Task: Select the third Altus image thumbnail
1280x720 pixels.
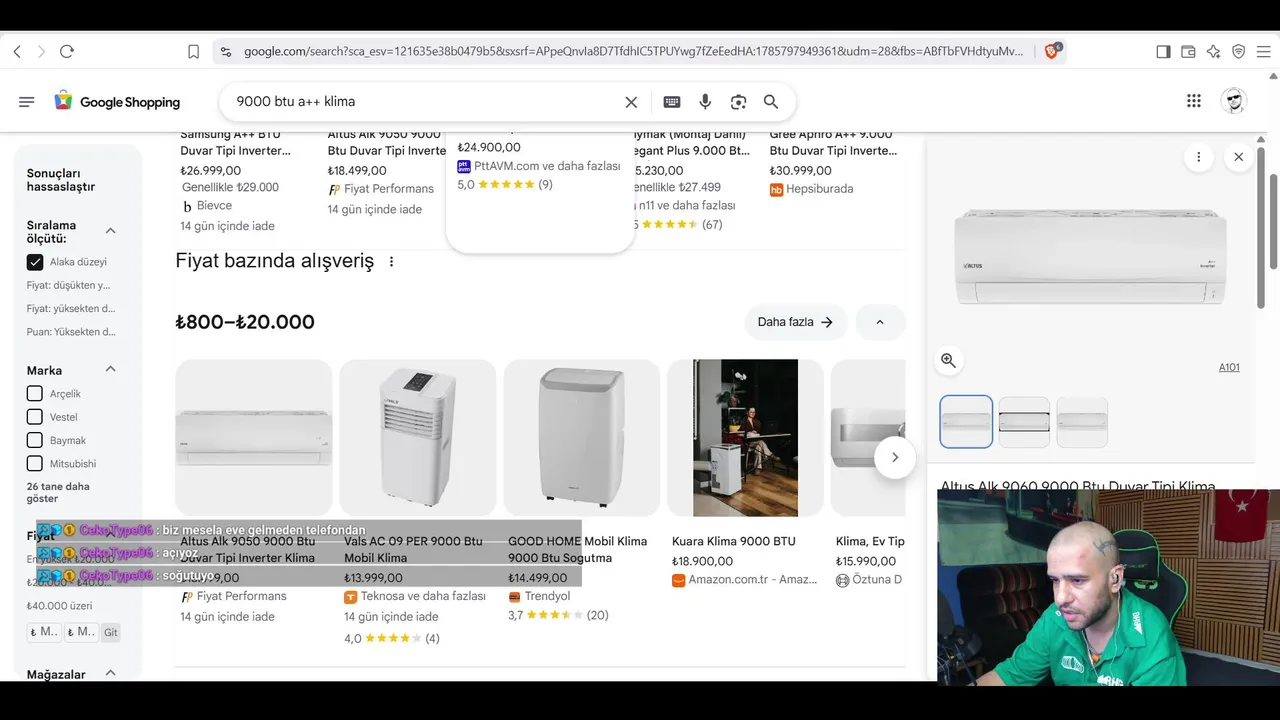Action: click(1082, 422)
